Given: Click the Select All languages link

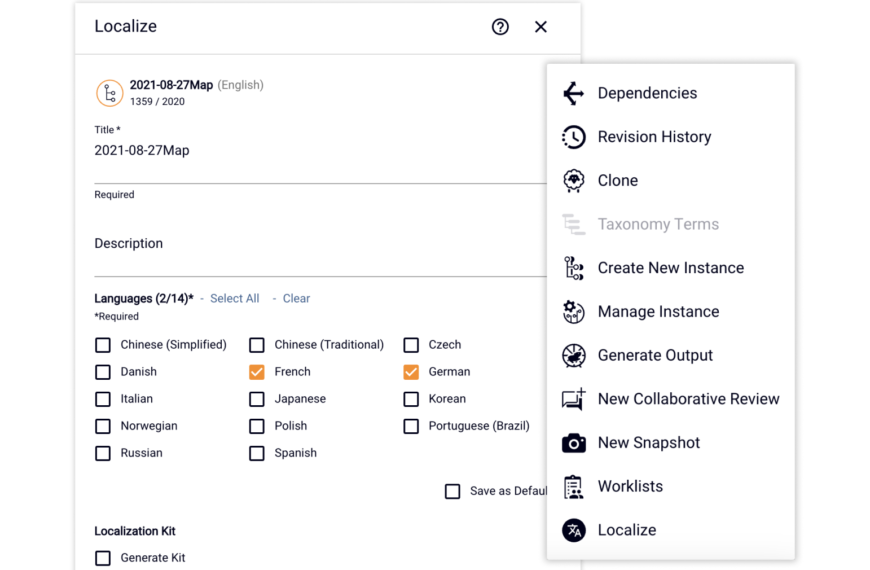Looking at the screenshot, I should 234,299.
